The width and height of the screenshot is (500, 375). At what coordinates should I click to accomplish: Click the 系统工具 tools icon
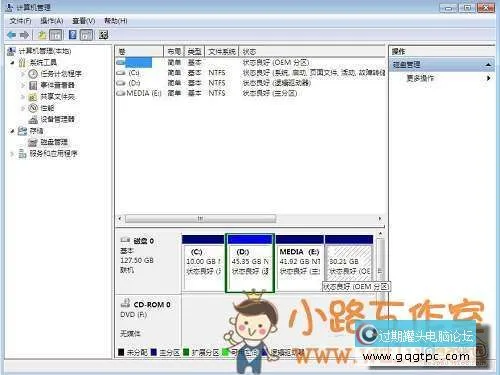pyautogui.click(x=22, y=62)
